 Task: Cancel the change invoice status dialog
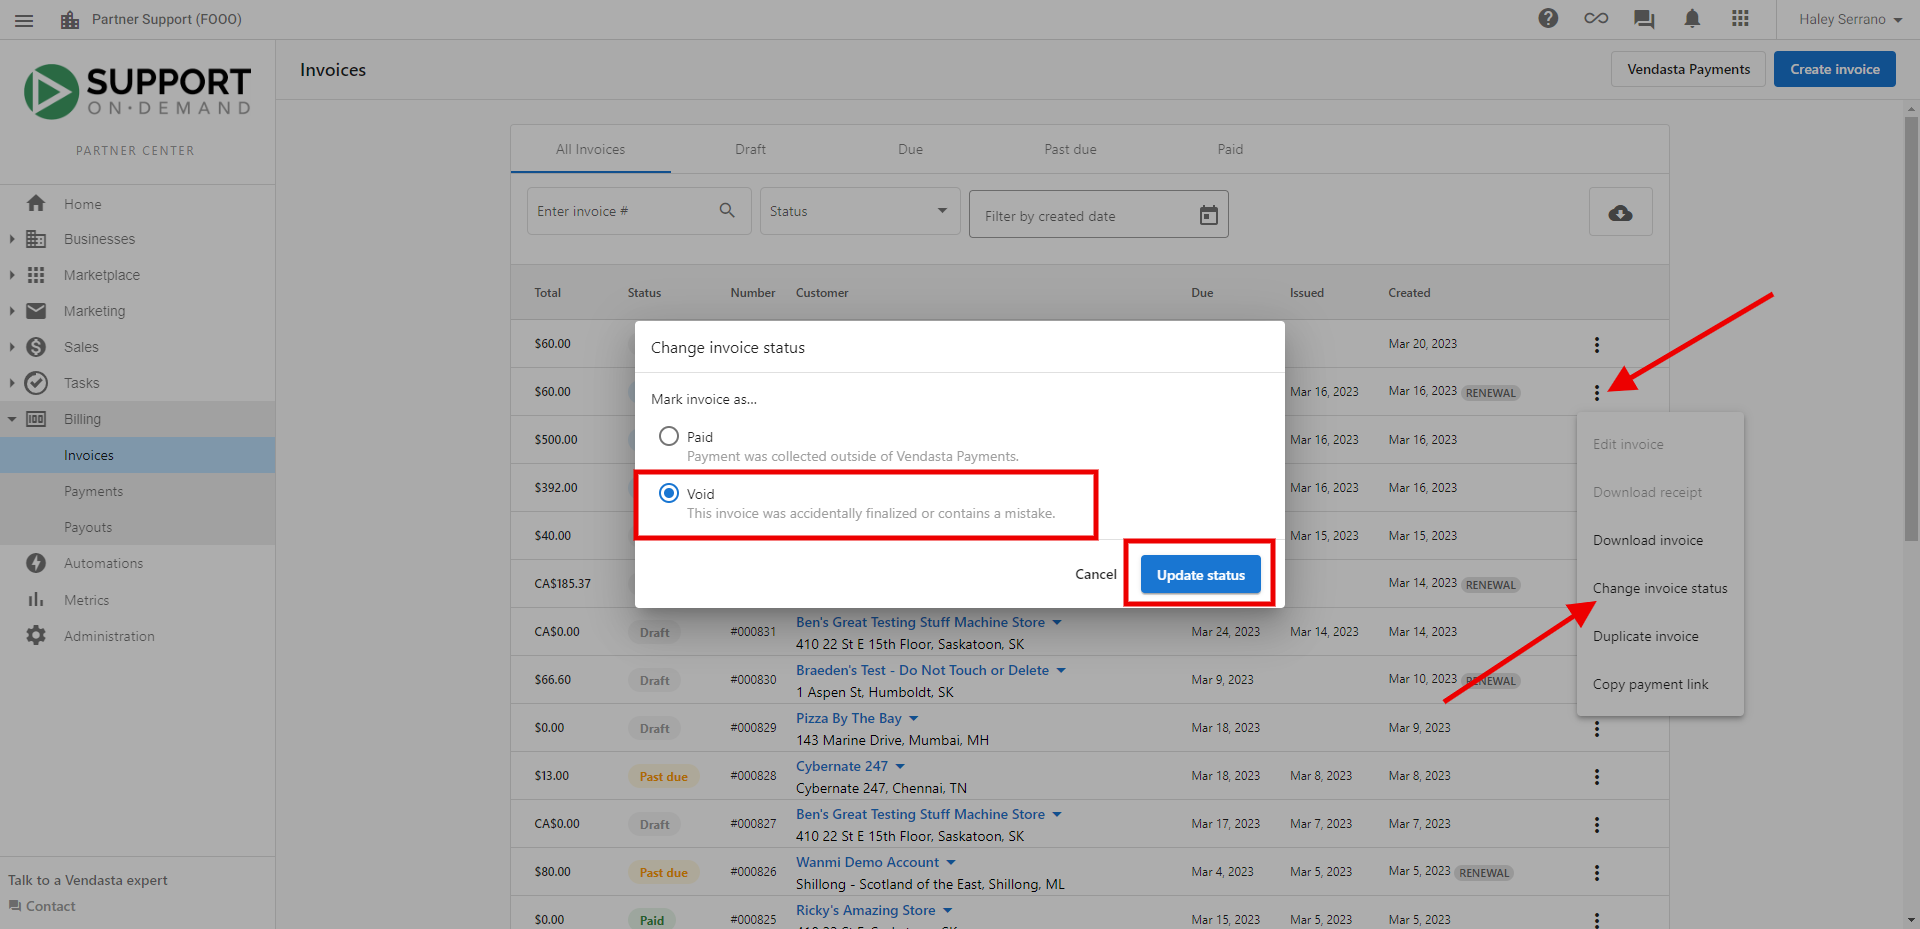pos(1095,574)
